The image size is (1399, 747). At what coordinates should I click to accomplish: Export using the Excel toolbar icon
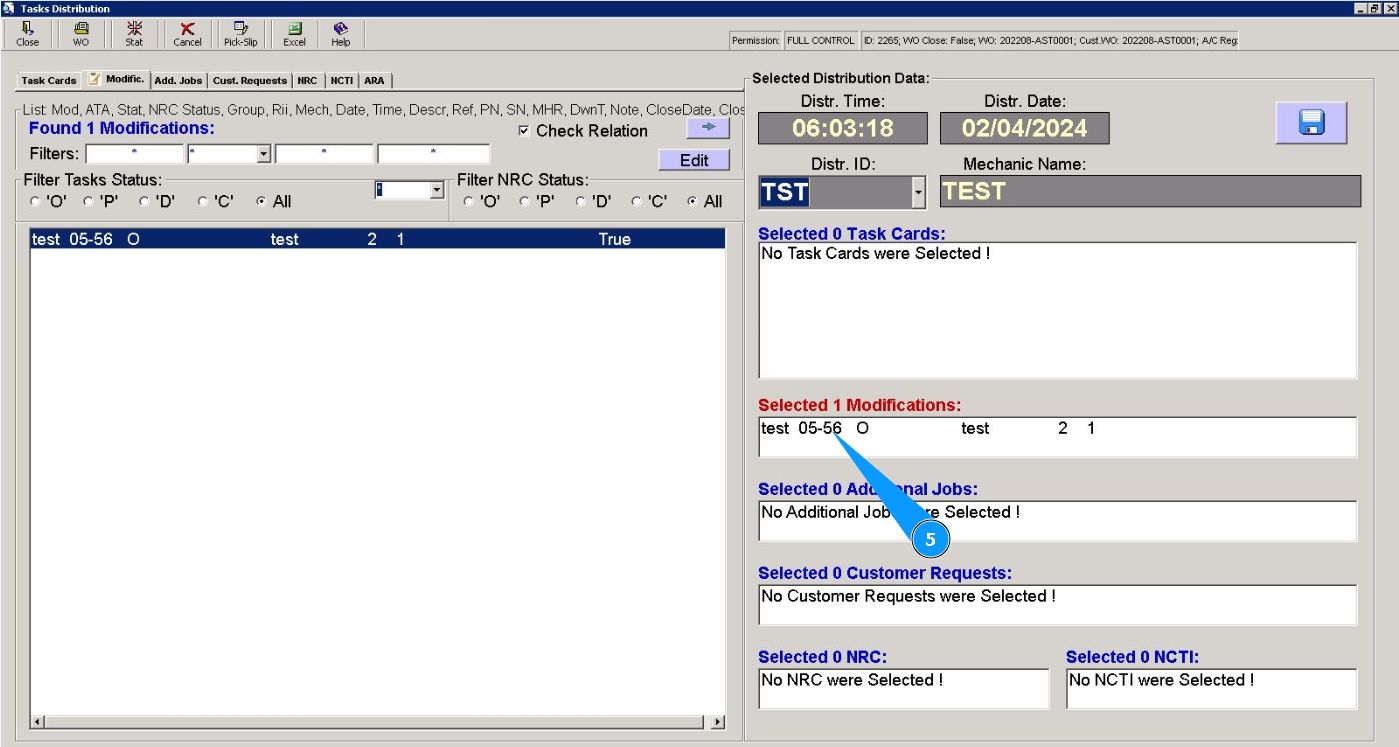[294, 34]
